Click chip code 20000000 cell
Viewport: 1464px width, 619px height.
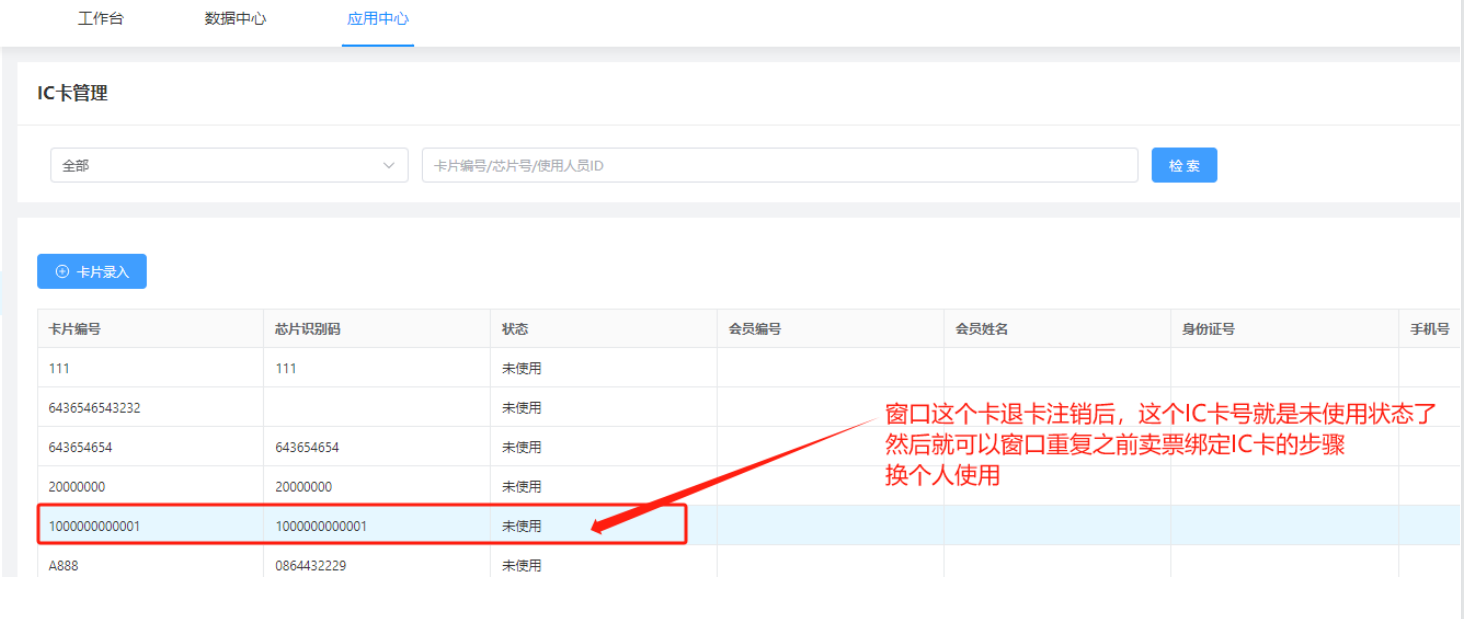click(303, 487)
